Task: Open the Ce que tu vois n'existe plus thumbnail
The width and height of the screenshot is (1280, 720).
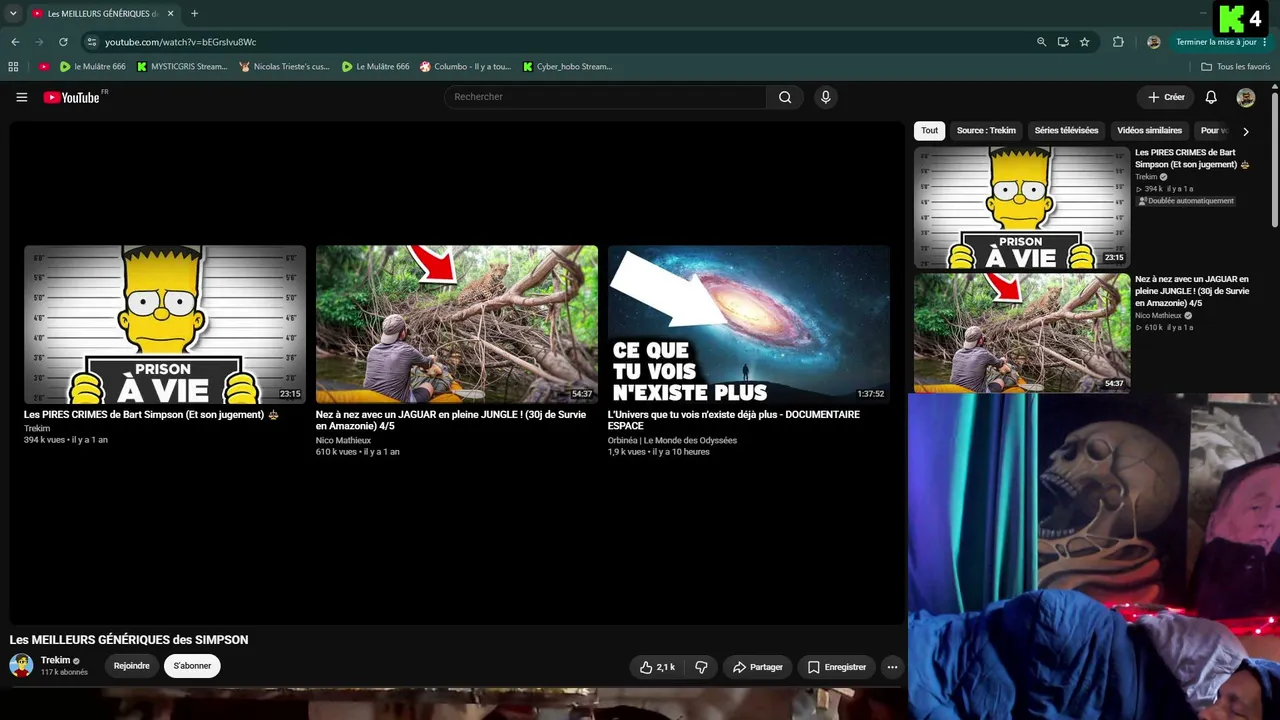Action: [749, 324]
